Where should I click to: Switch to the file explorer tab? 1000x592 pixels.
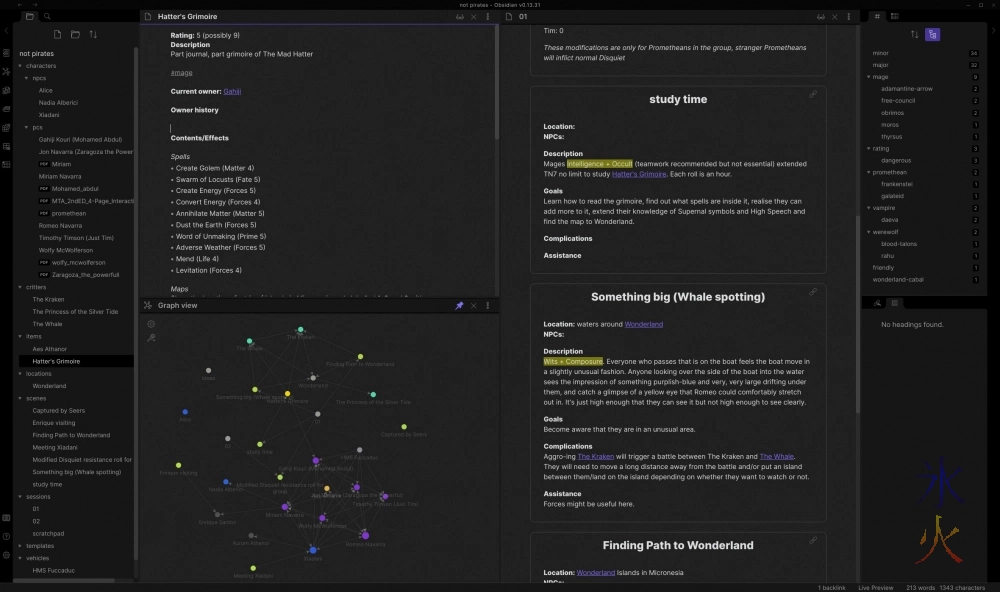(x=29, y=17)
